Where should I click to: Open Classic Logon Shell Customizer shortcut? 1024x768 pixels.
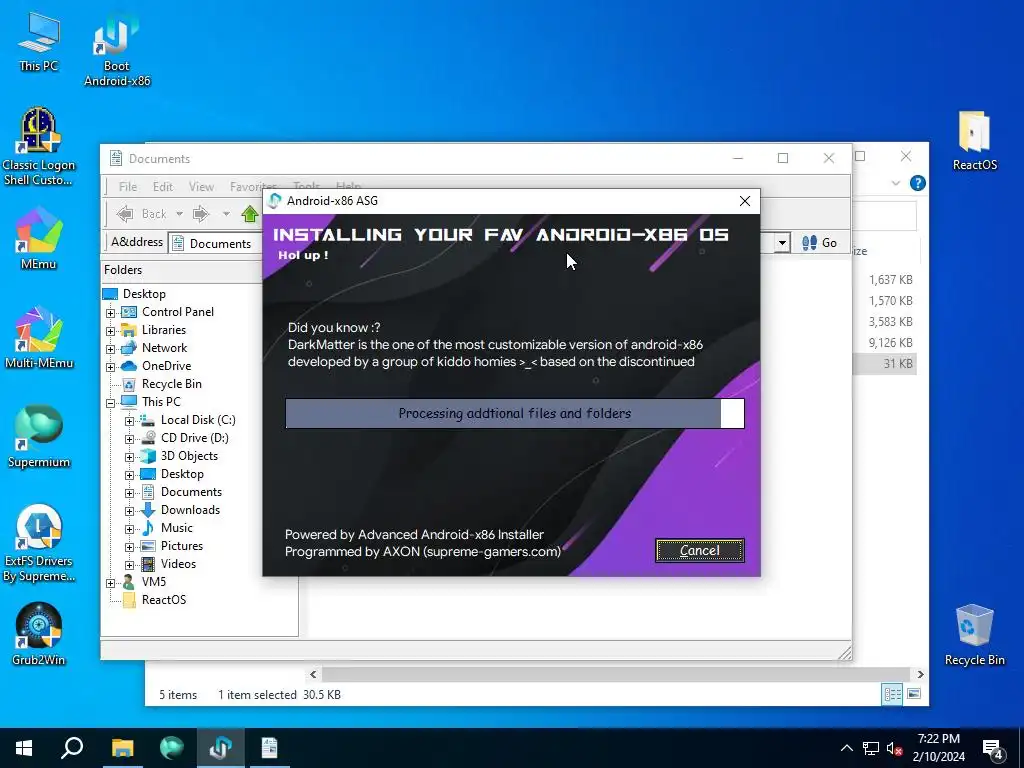[39, 148]
